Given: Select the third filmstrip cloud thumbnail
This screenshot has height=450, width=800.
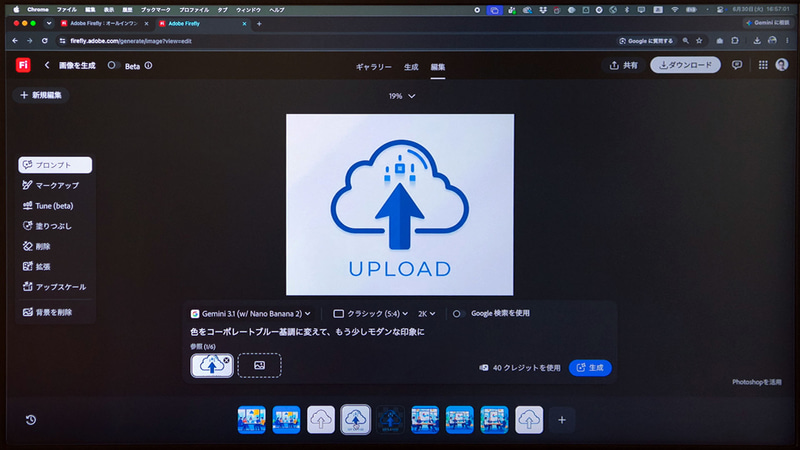Looking at the screenshot, I should (x=321, y=420).
